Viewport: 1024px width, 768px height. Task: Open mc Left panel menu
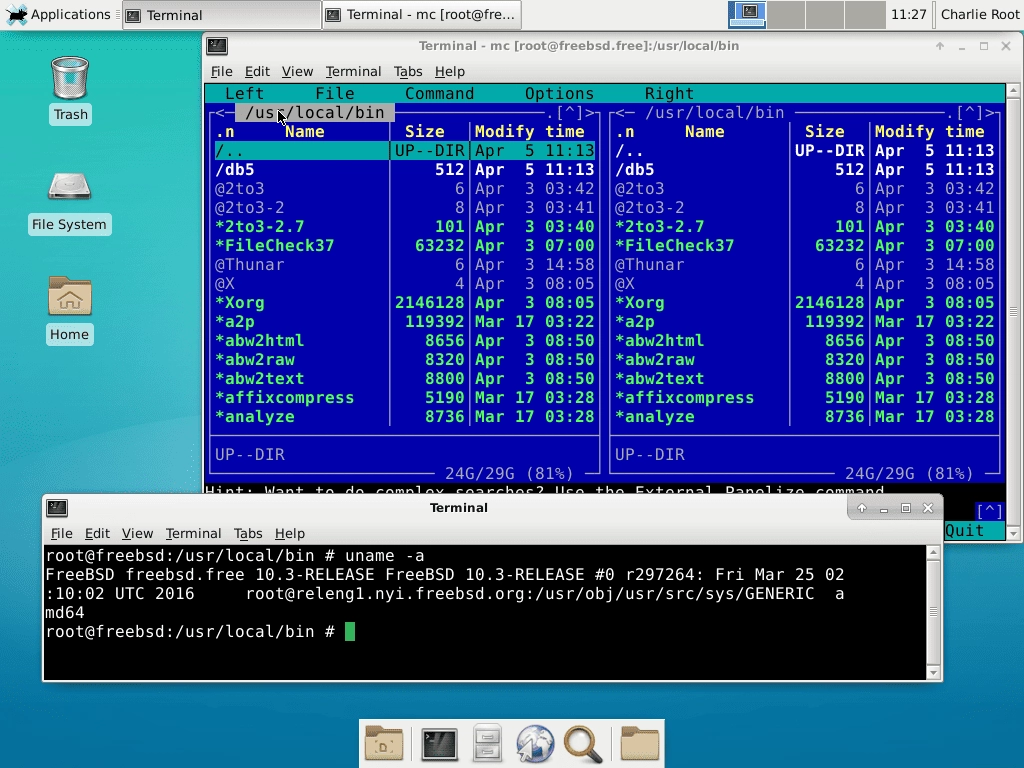(244, 93)
